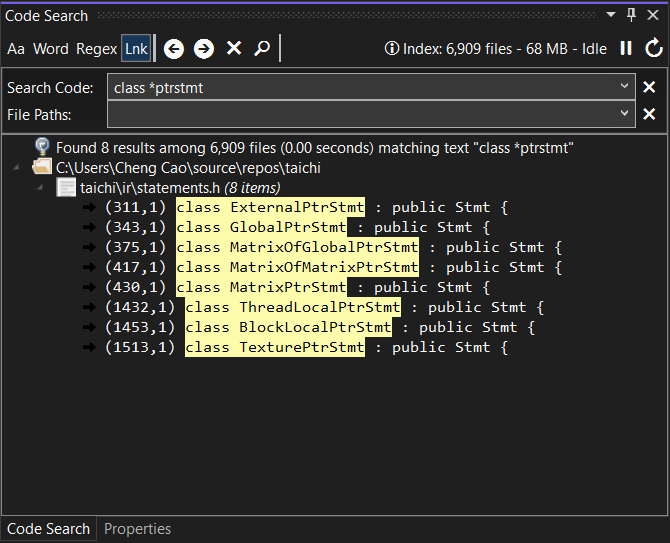Go to next search result arrow
670x543 pixels.
coord(203,49)
